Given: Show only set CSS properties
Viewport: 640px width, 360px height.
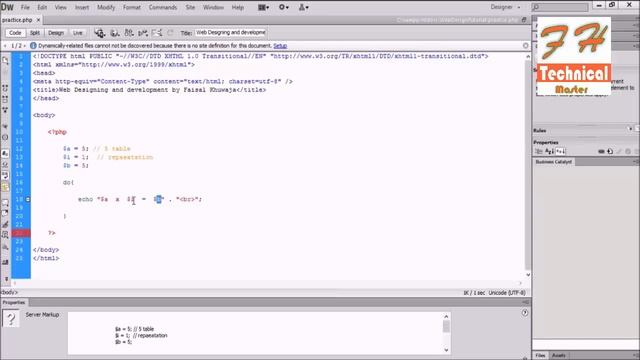Looking at the screenshot, I should [x=561, y=151].
